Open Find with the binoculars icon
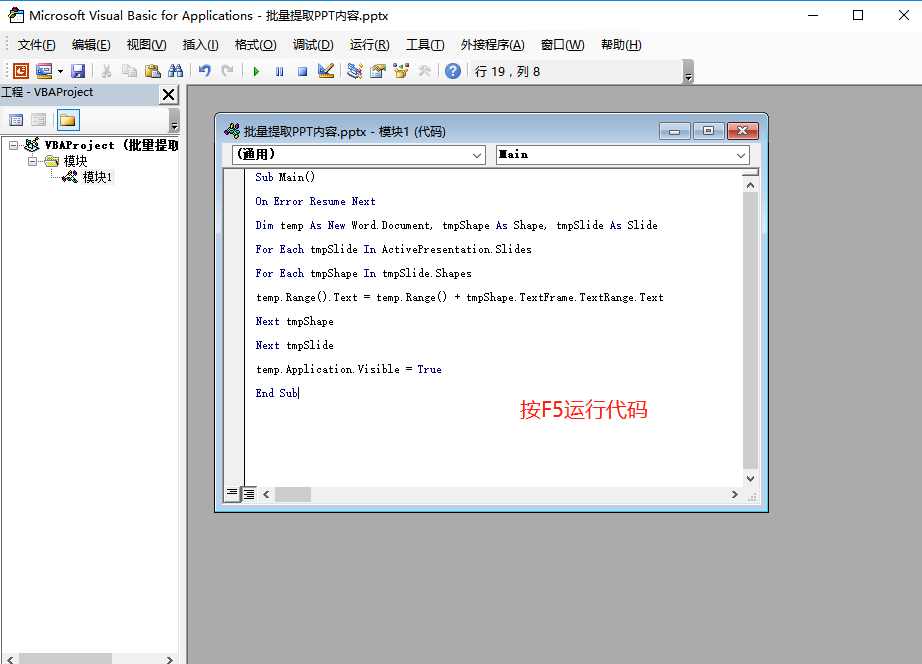The height and width of the screenshot is (664, 922). tap(175, 71)
